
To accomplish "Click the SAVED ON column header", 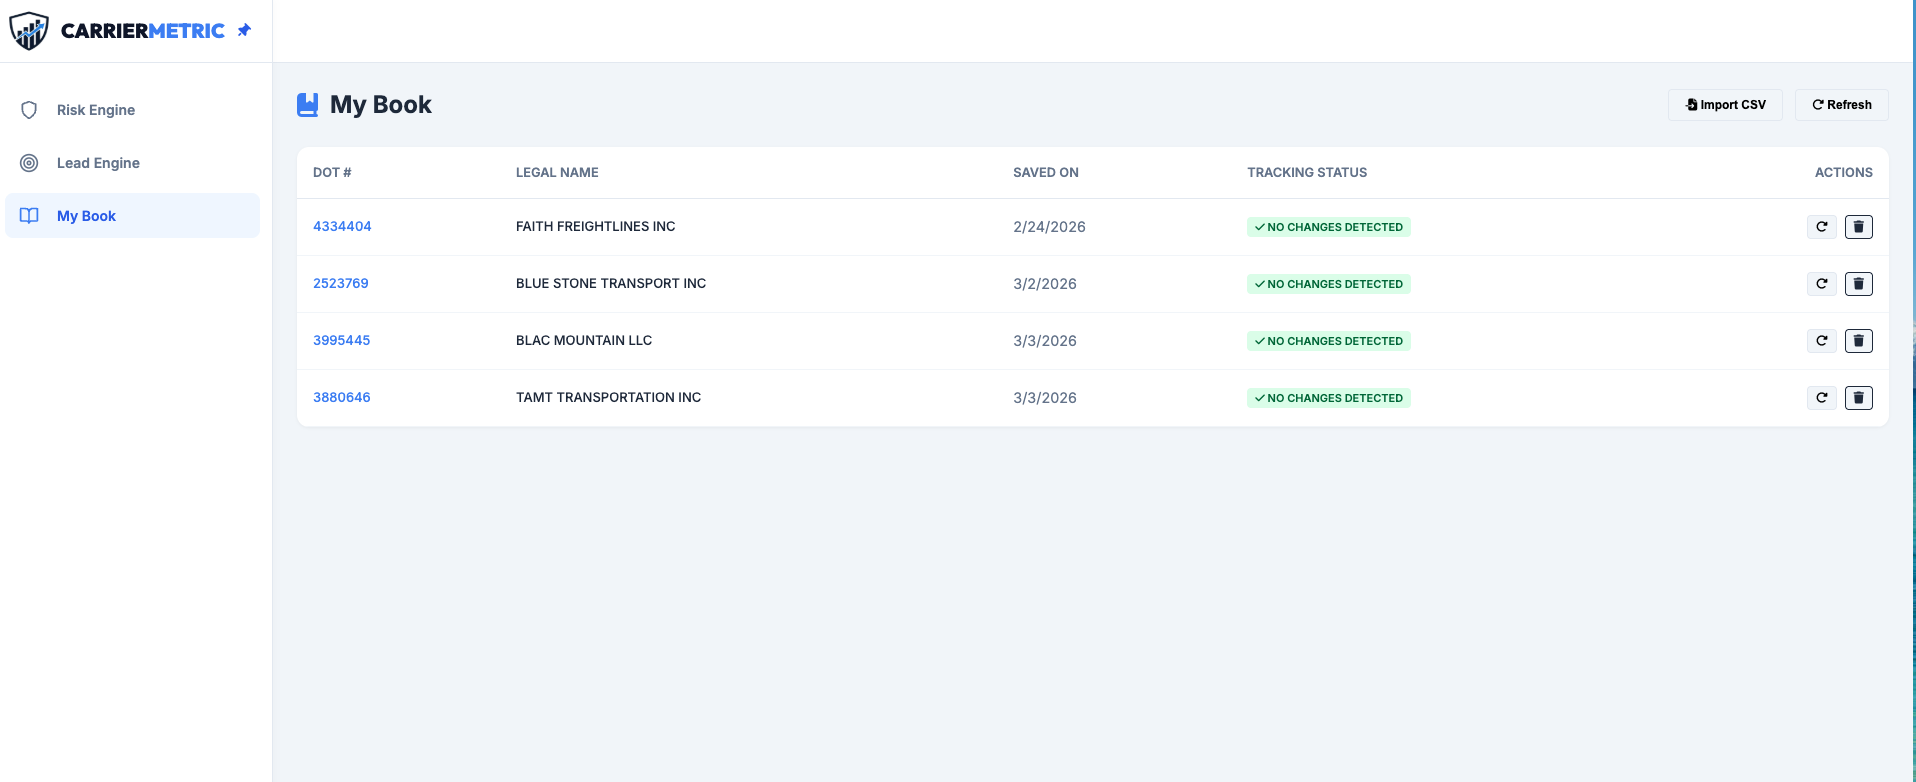I will (1046, 173).
